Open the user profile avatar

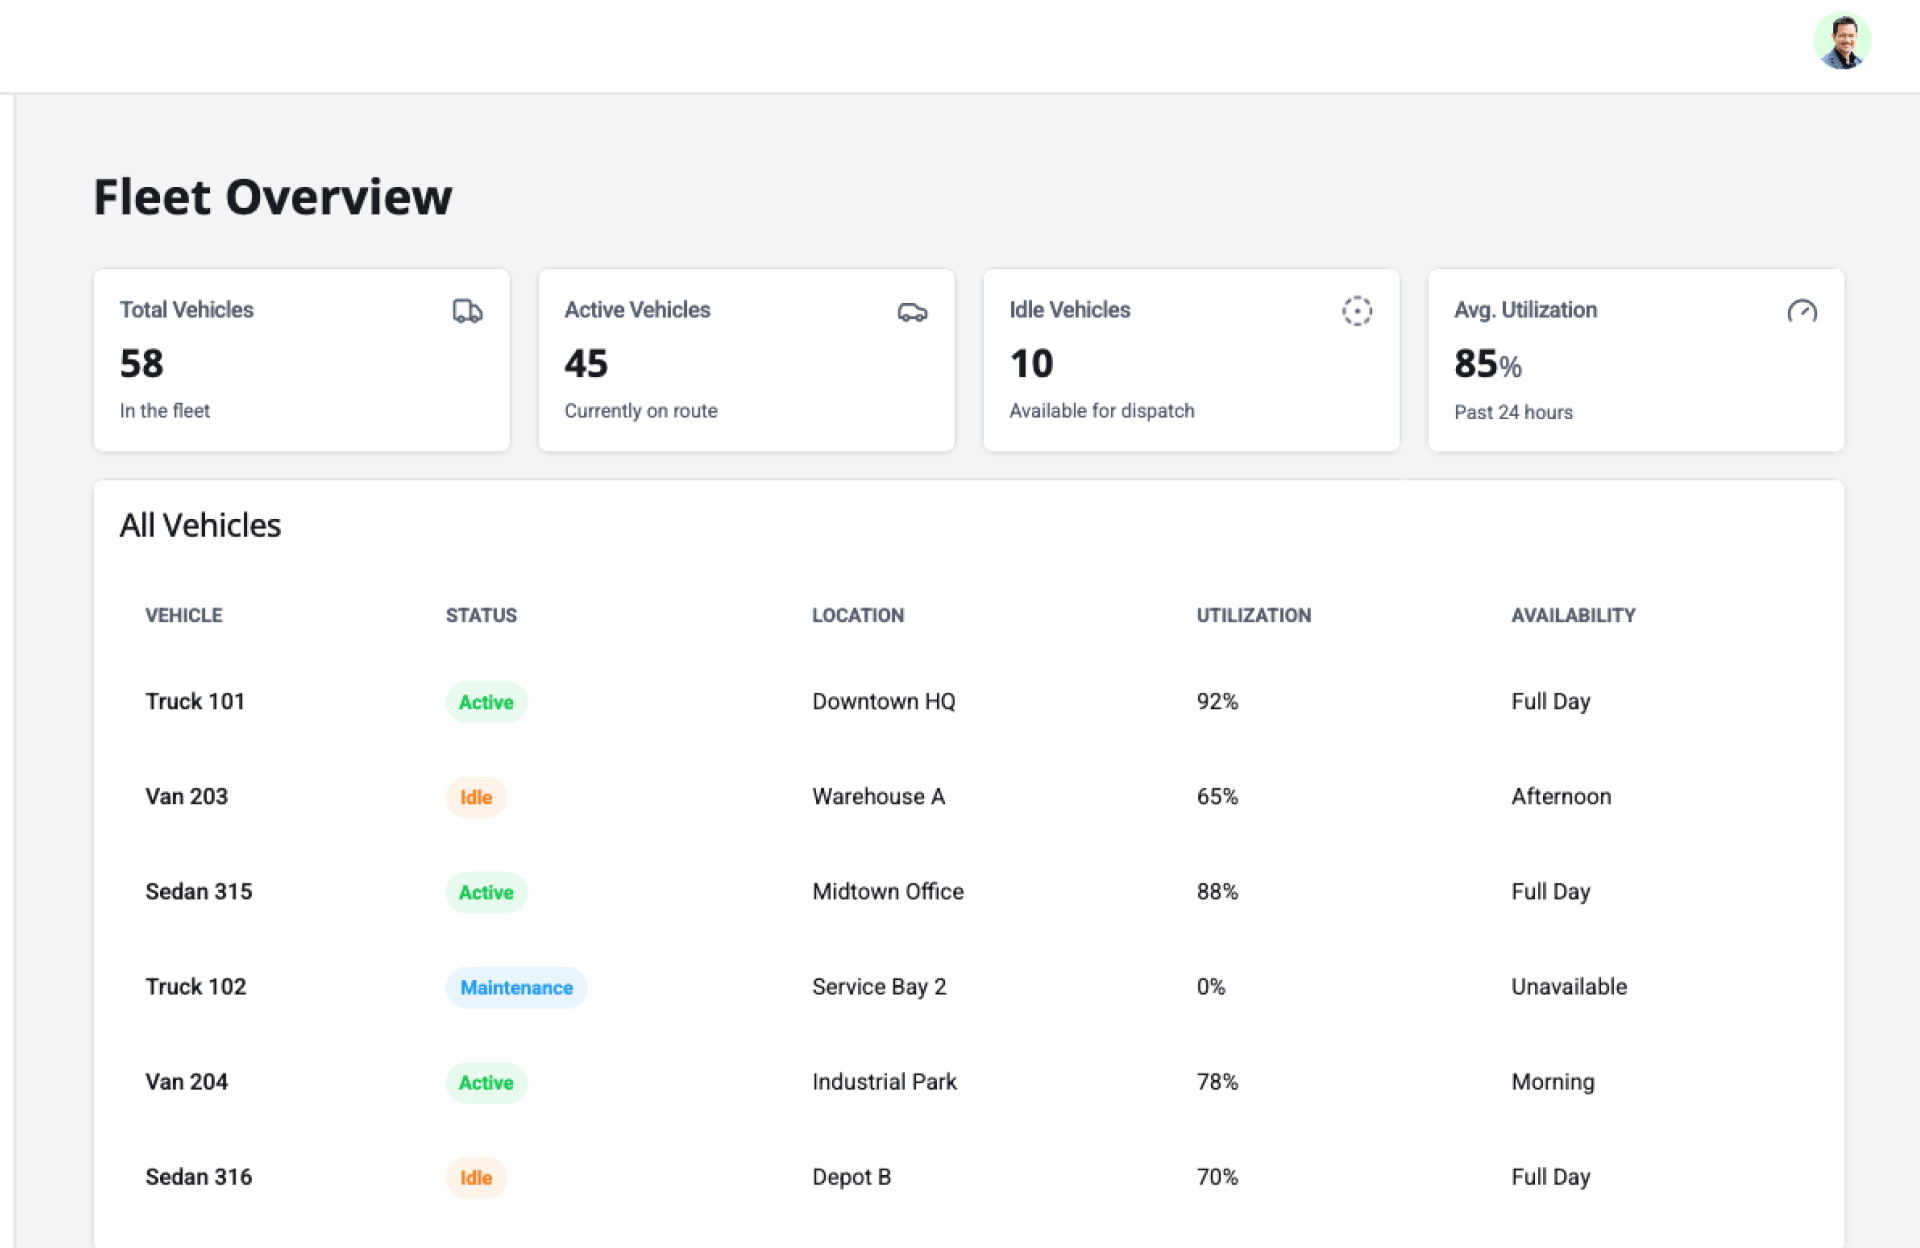coord(1842,42)
